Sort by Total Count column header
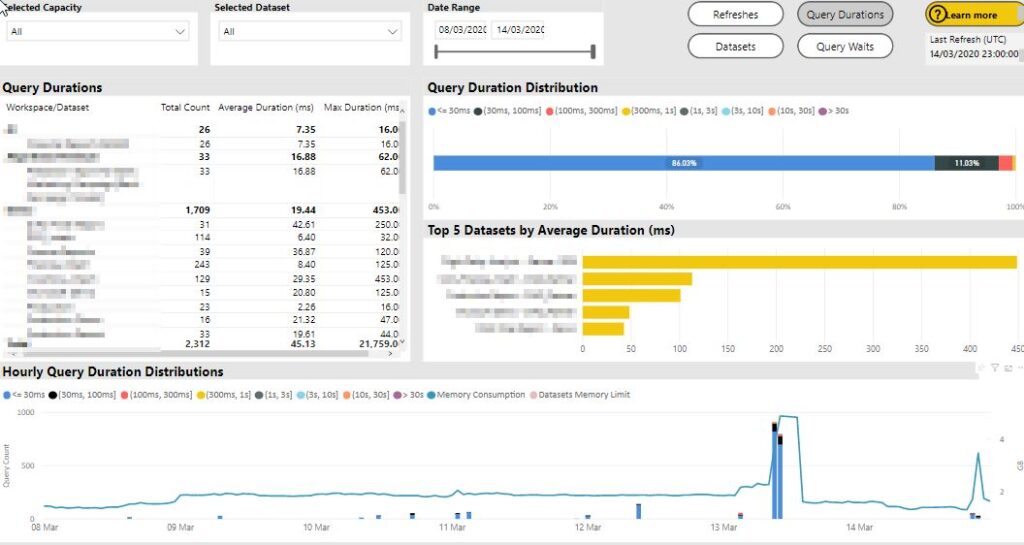Viewport: 1024px width, 545px height. (185, 108)
